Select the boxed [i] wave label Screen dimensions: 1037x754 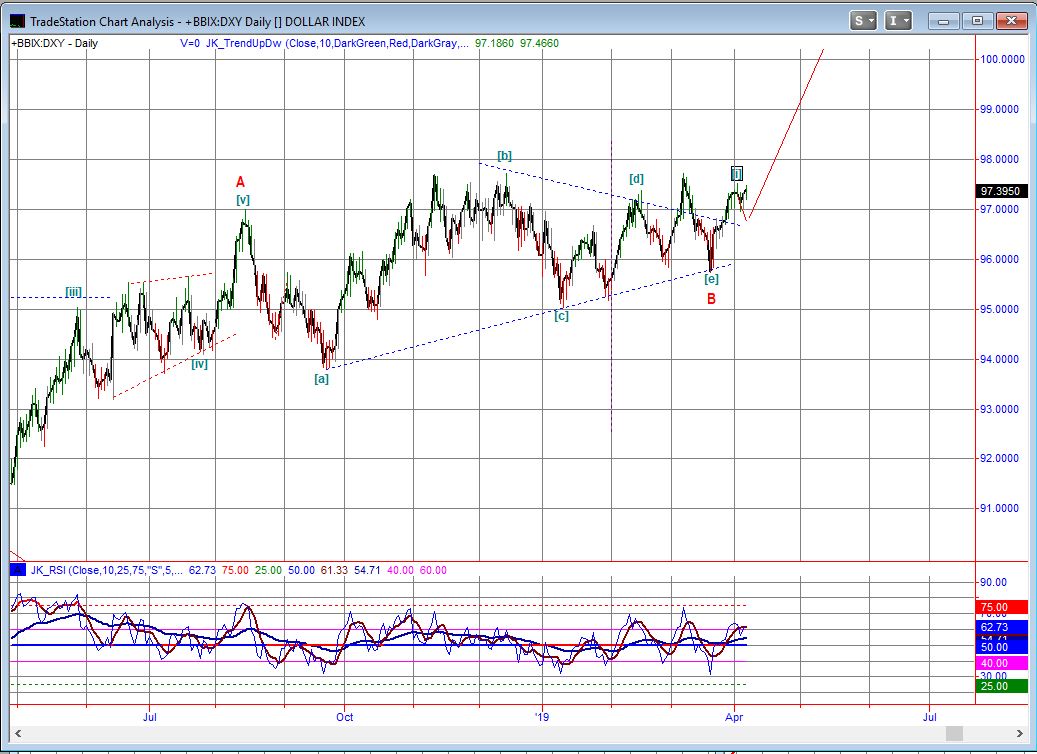pos(737,173)
